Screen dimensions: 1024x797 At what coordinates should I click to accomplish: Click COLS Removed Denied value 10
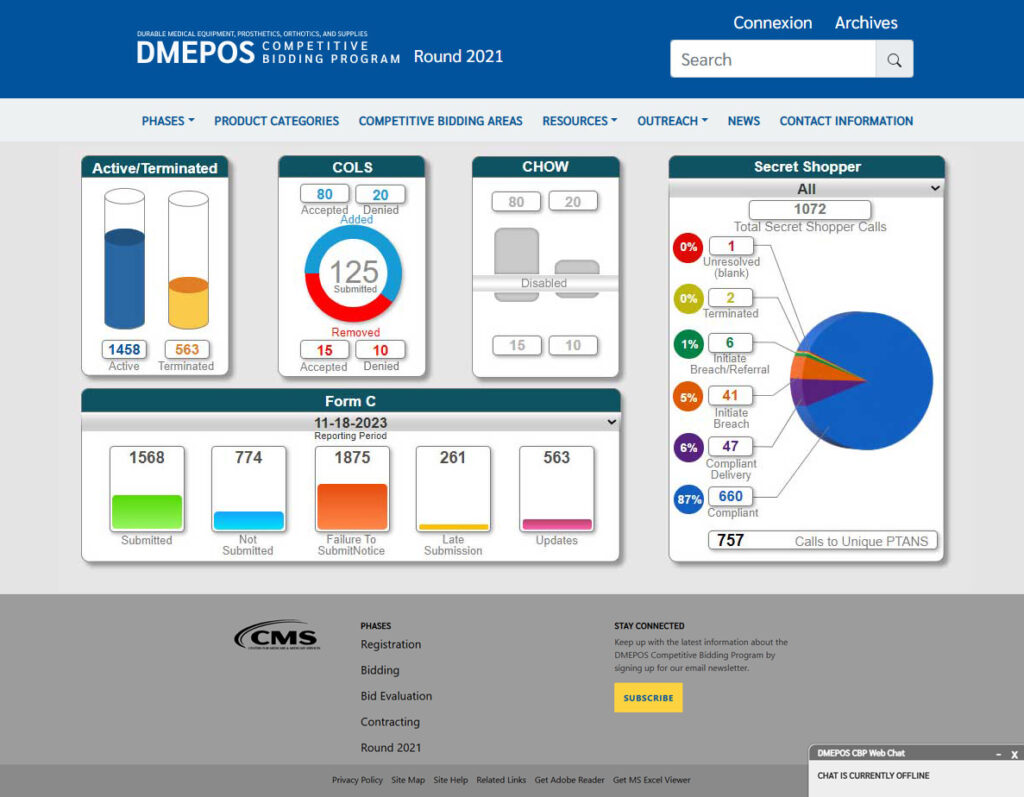tap(380, 350)
